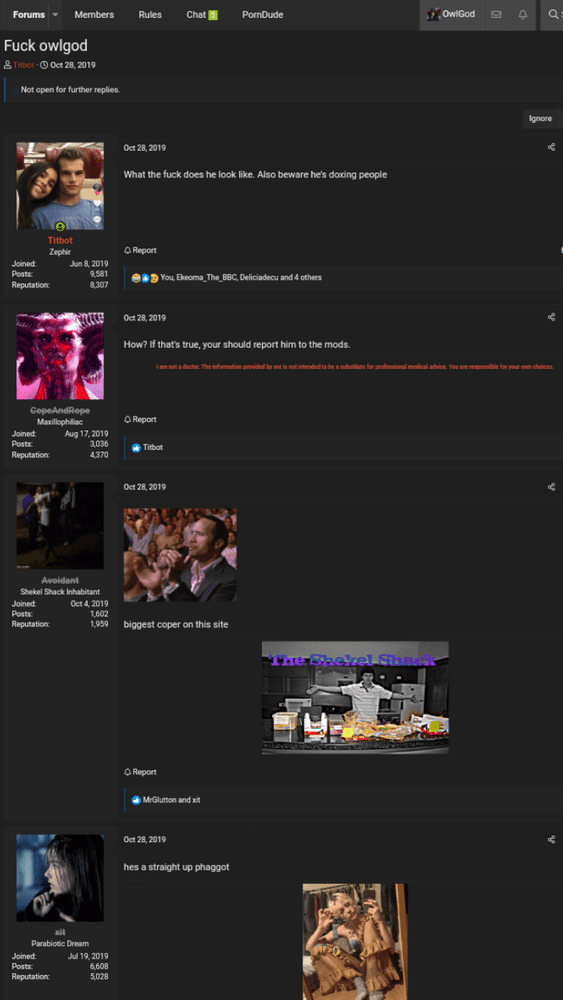Click the xit username under avatar
Viewport: 563px width, 1000px height.
tap(60, 932)
